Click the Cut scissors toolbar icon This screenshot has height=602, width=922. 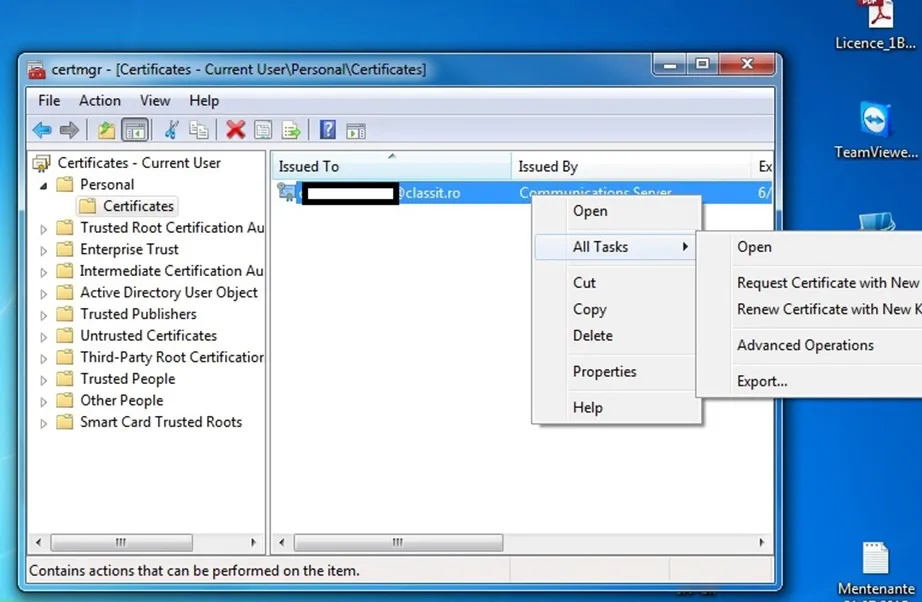coord(171,130)
